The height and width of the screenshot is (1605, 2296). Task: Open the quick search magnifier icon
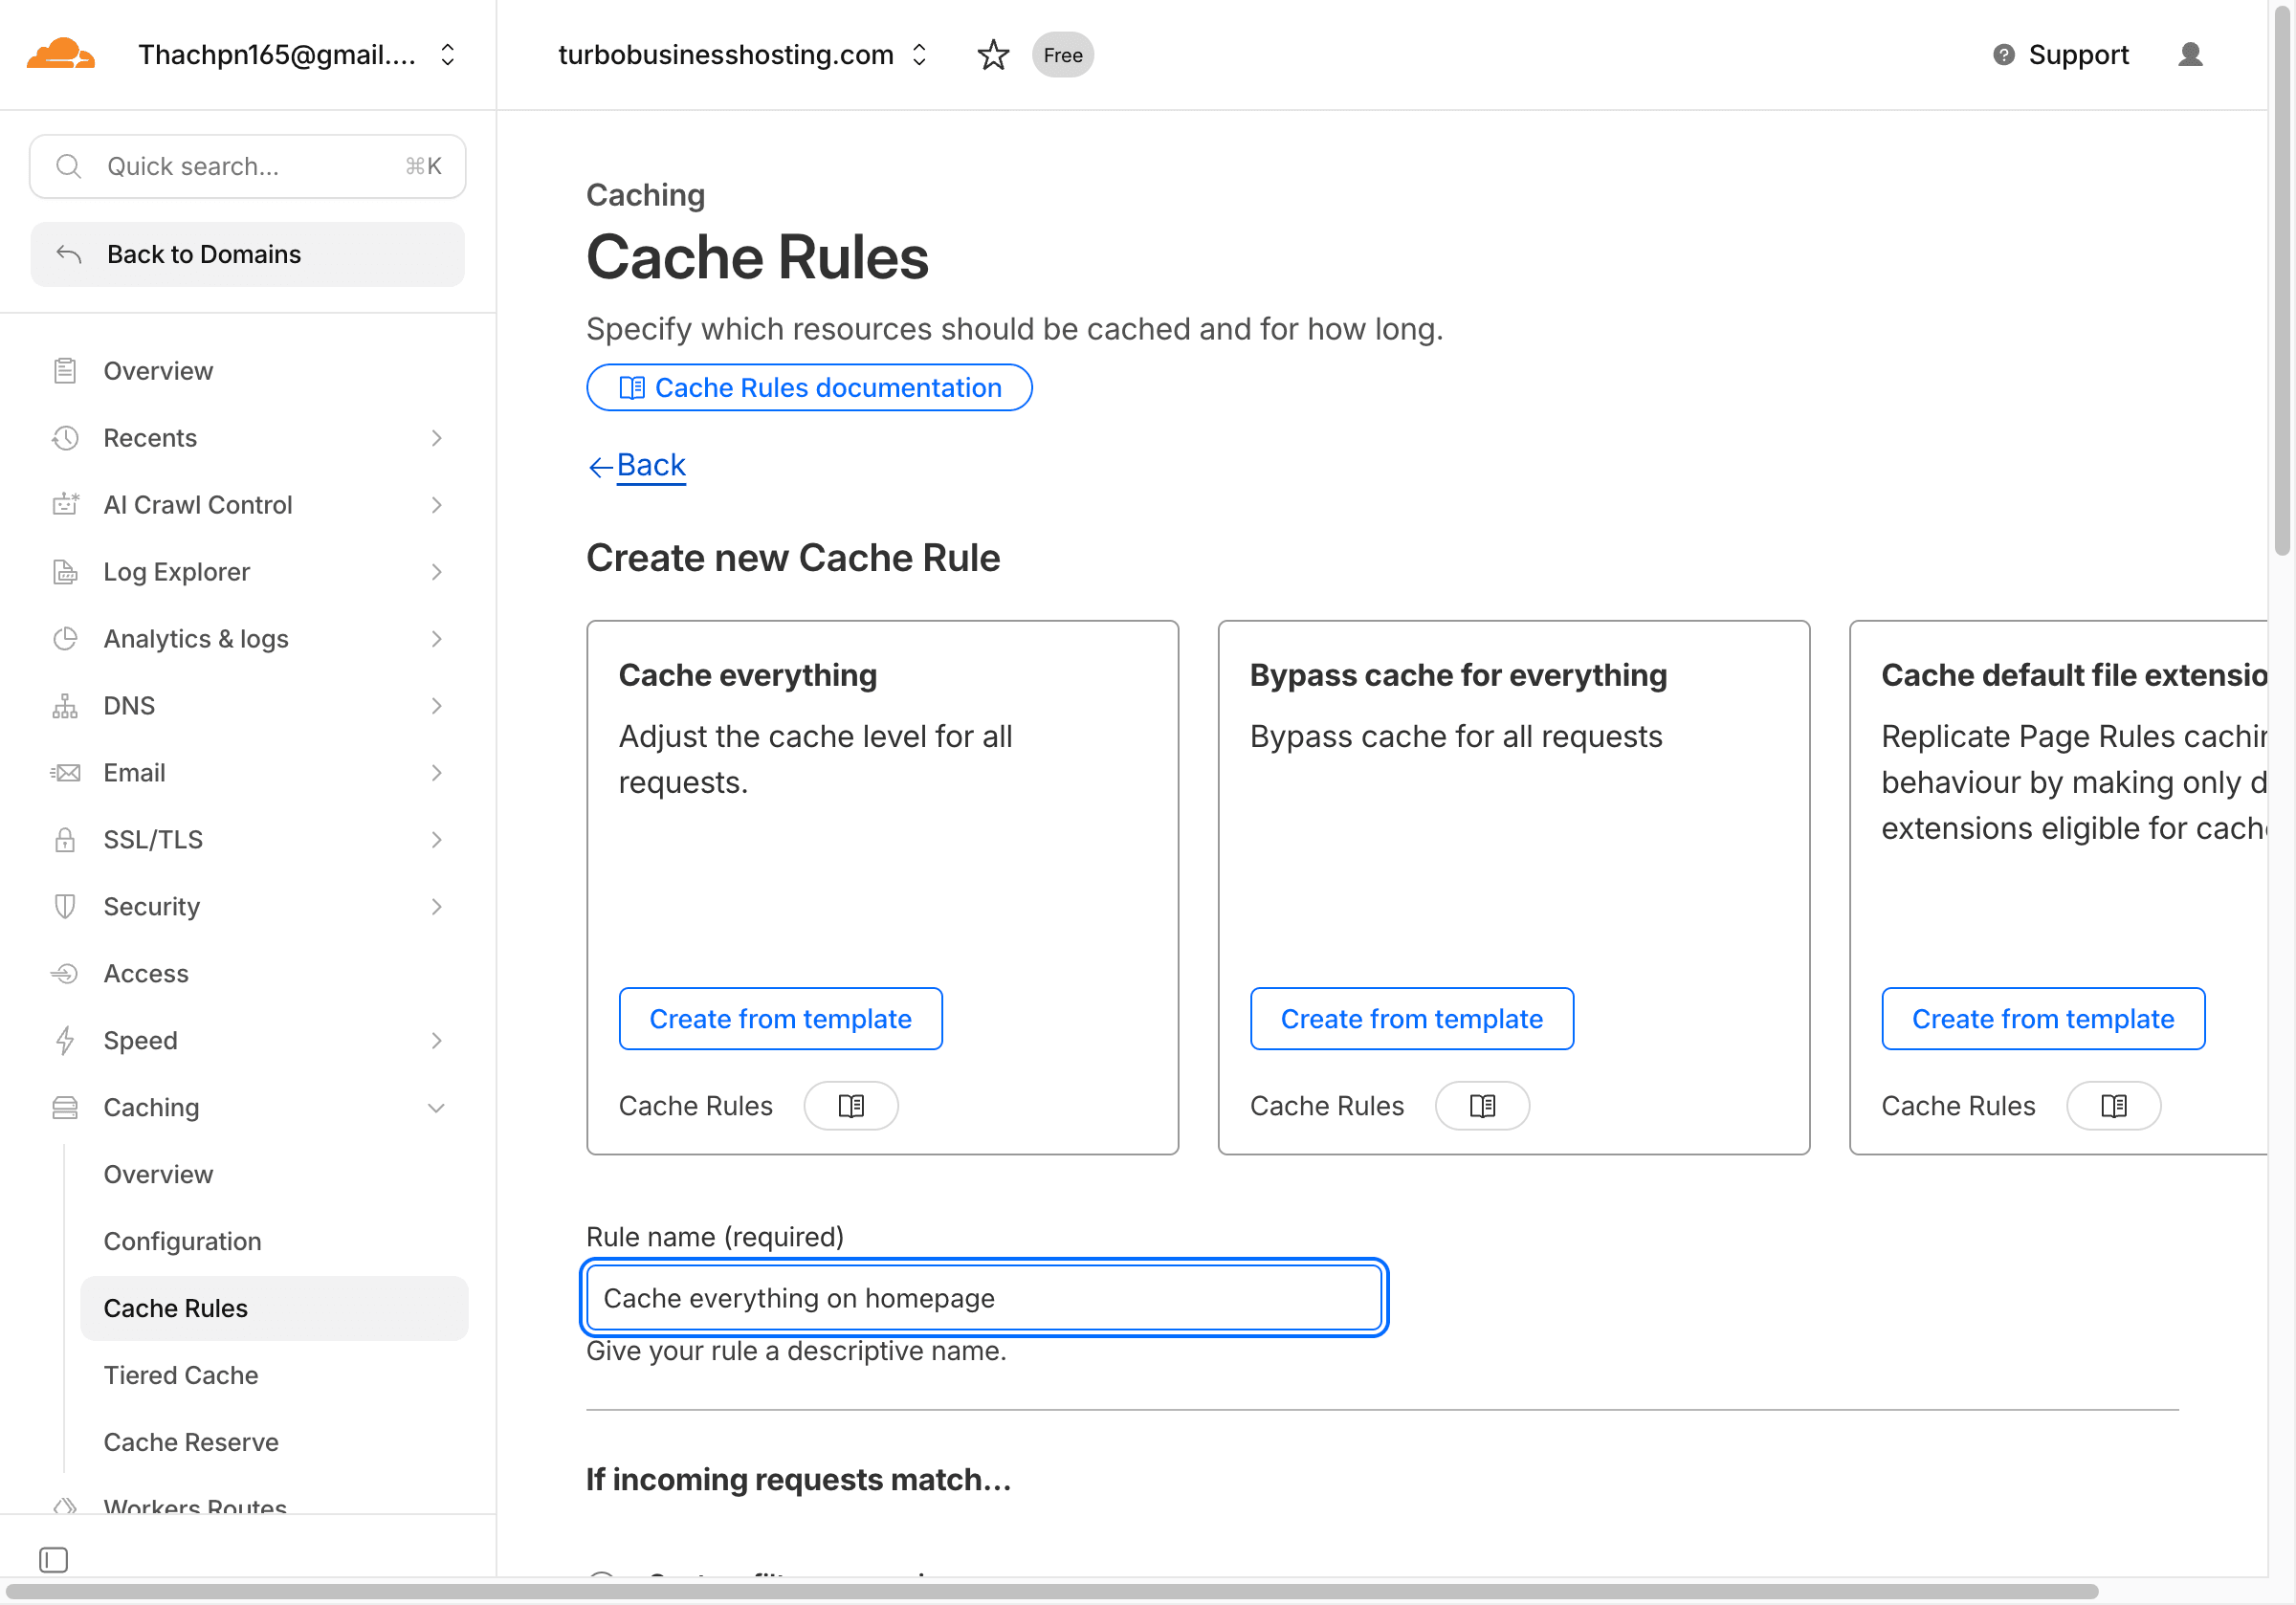(x=68, y=166)
